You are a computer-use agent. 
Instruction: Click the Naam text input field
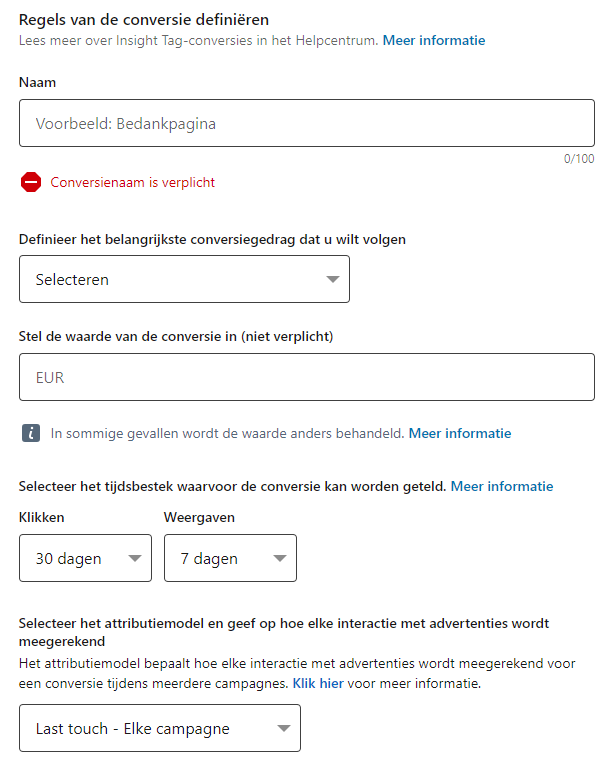tap(306, 124)
